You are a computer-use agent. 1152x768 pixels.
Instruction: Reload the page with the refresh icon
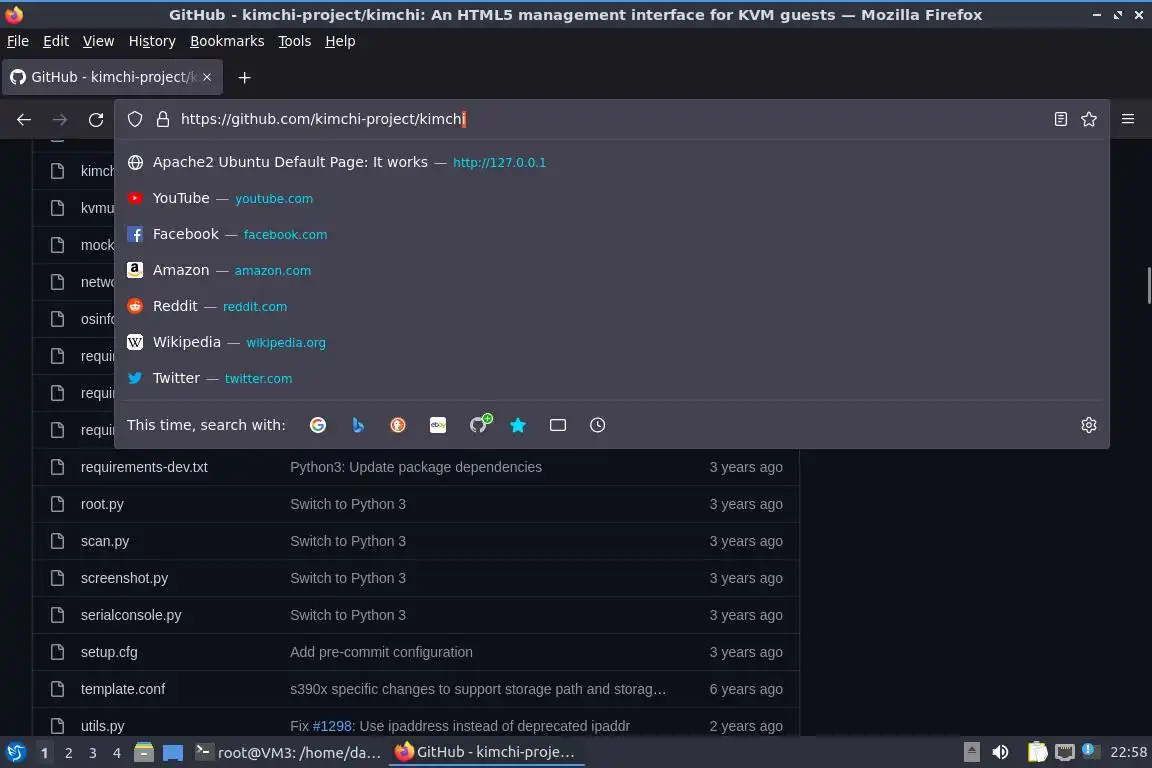pos(96,119)
